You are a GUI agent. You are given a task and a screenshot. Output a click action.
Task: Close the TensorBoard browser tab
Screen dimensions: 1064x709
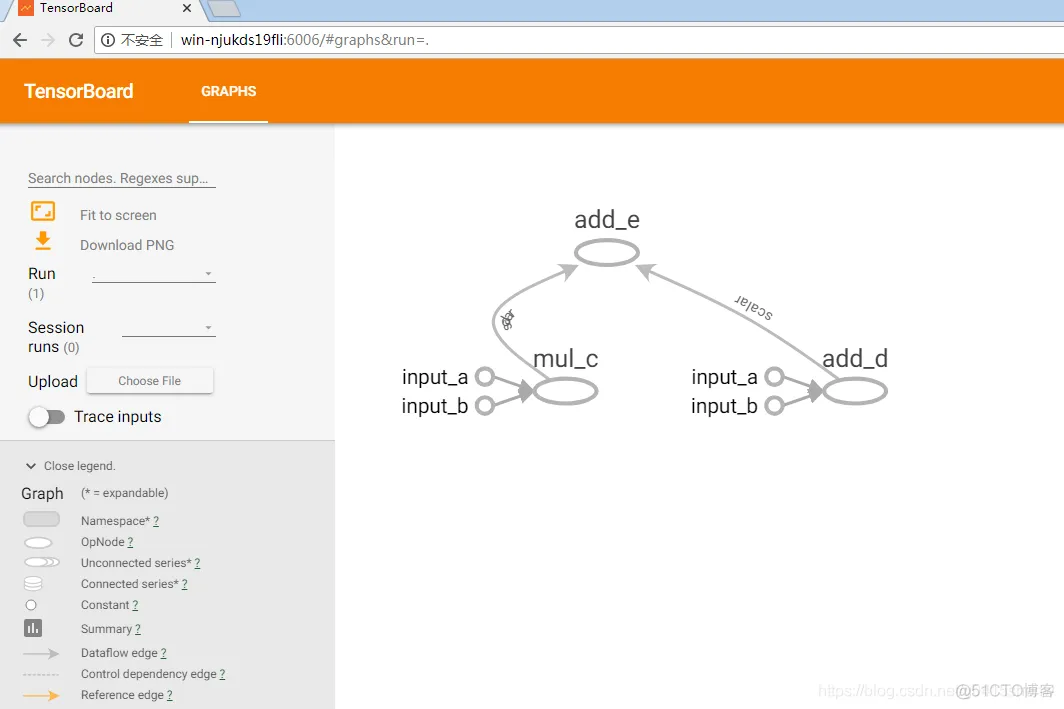tap(187, 8)
